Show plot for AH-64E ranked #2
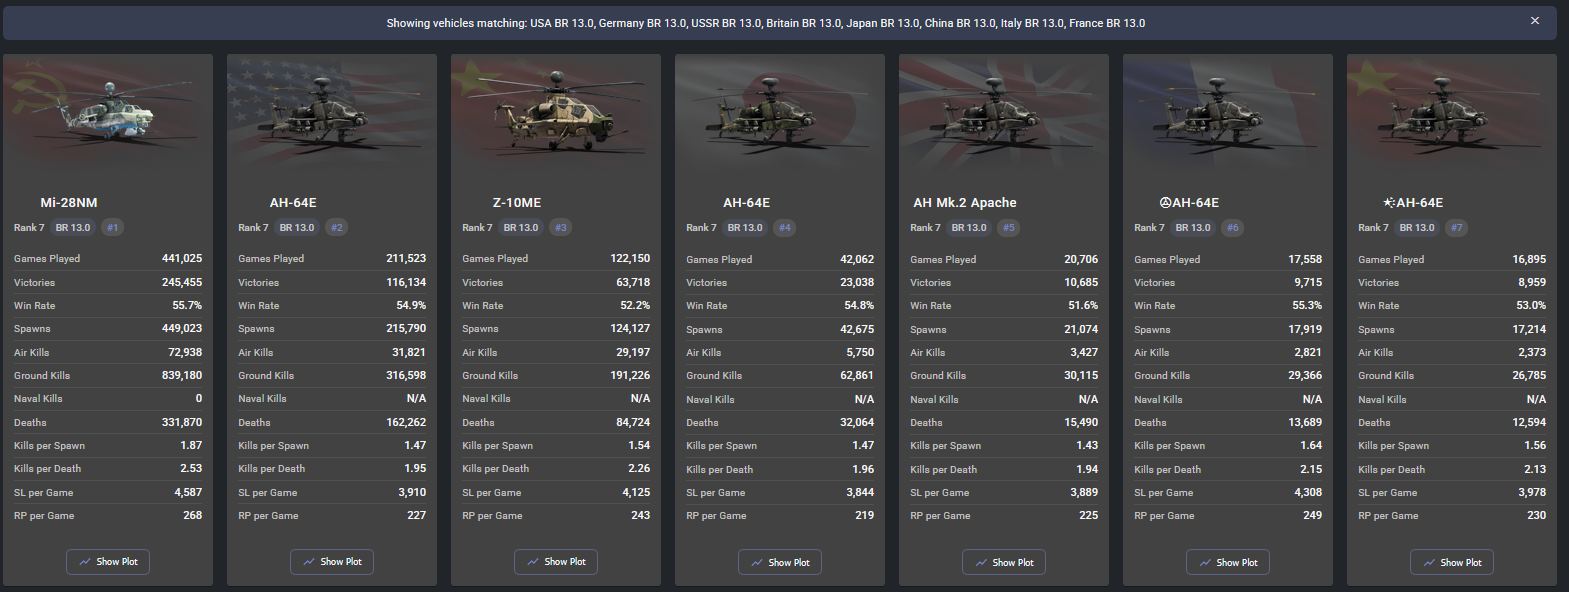1569x592 pixels. [332, 562]
